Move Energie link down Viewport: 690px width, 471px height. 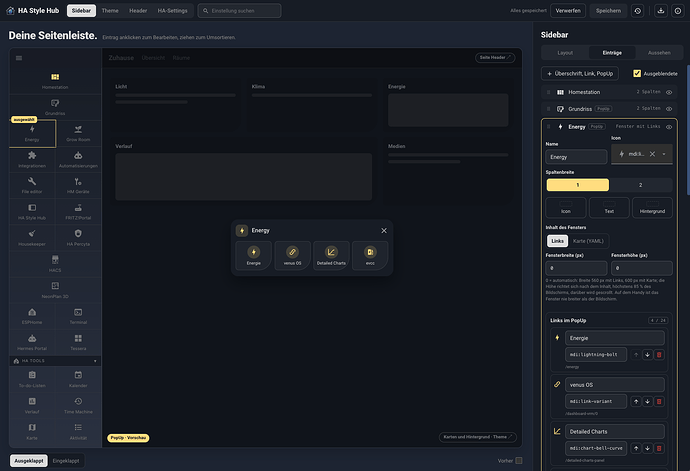point(647,355)
